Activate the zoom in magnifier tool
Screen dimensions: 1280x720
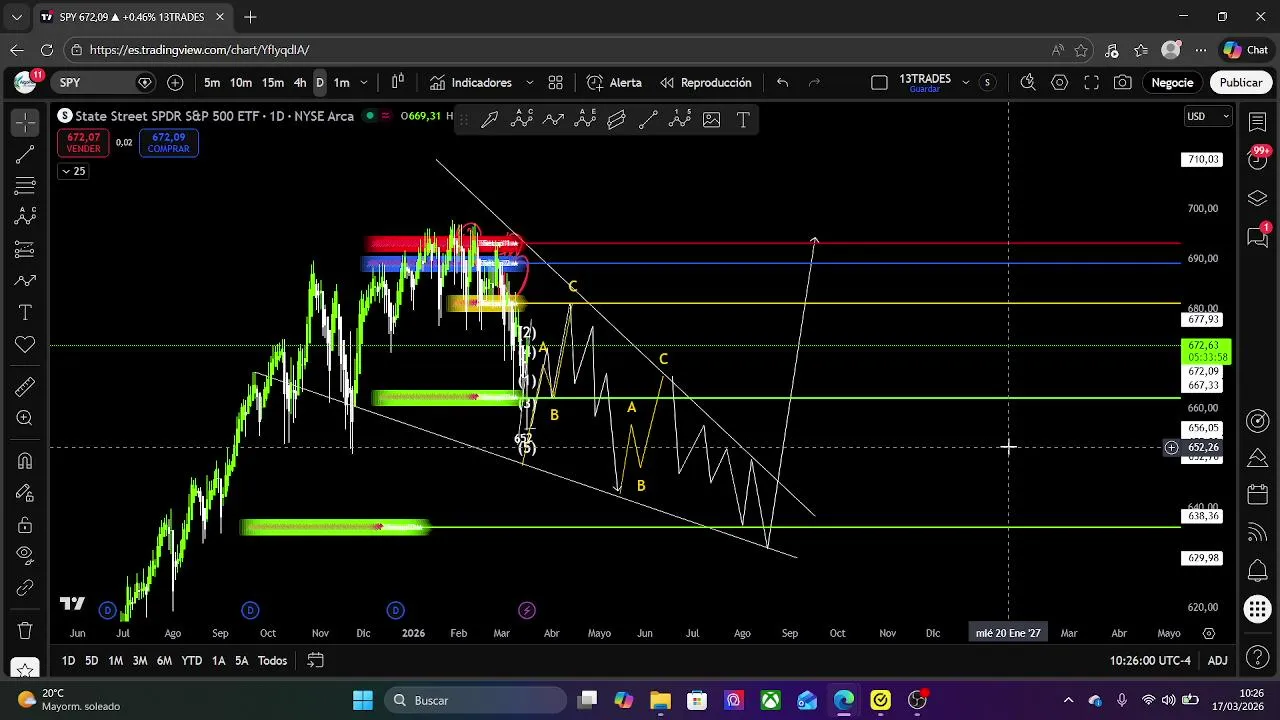tap(25, 419)
